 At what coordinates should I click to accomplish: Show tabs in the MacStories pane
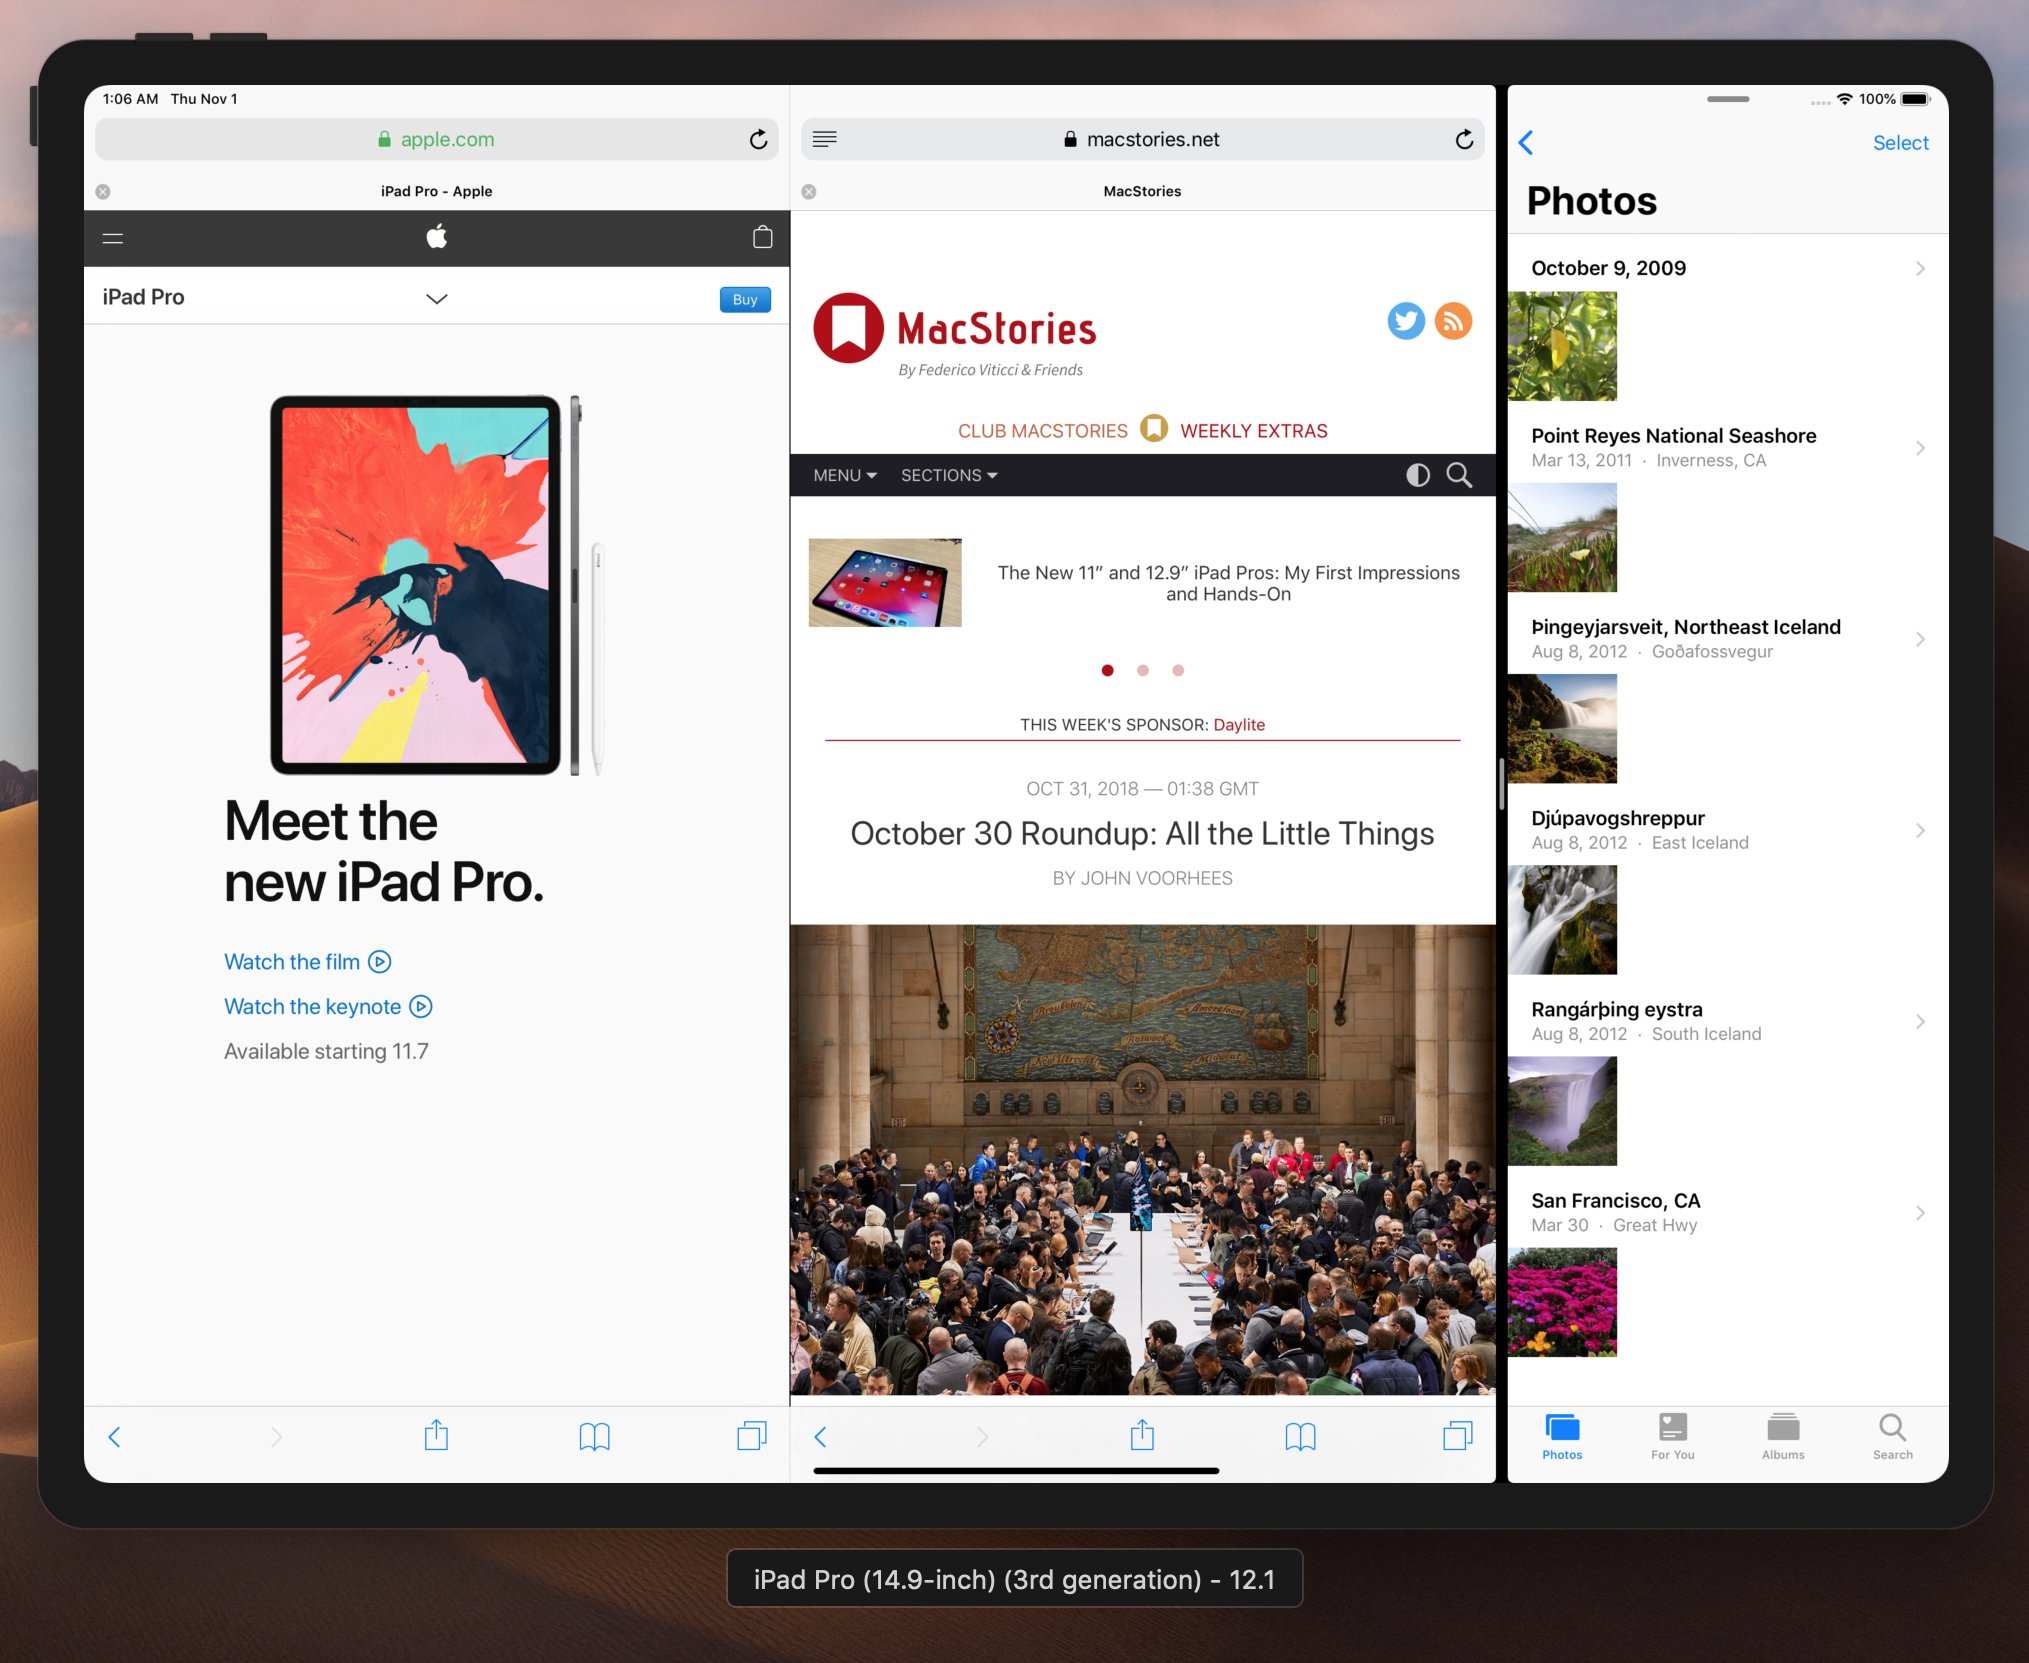[x=1458, y=1436]
